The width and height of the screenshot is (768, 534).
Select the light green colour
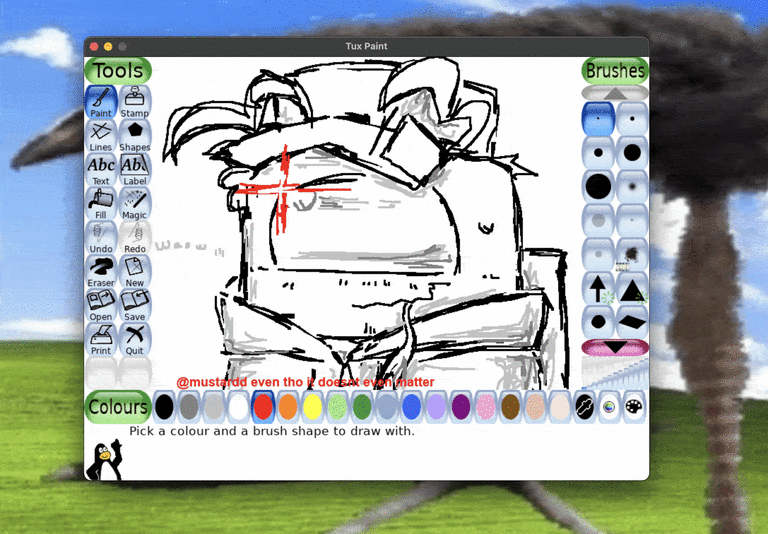(337, 407)
